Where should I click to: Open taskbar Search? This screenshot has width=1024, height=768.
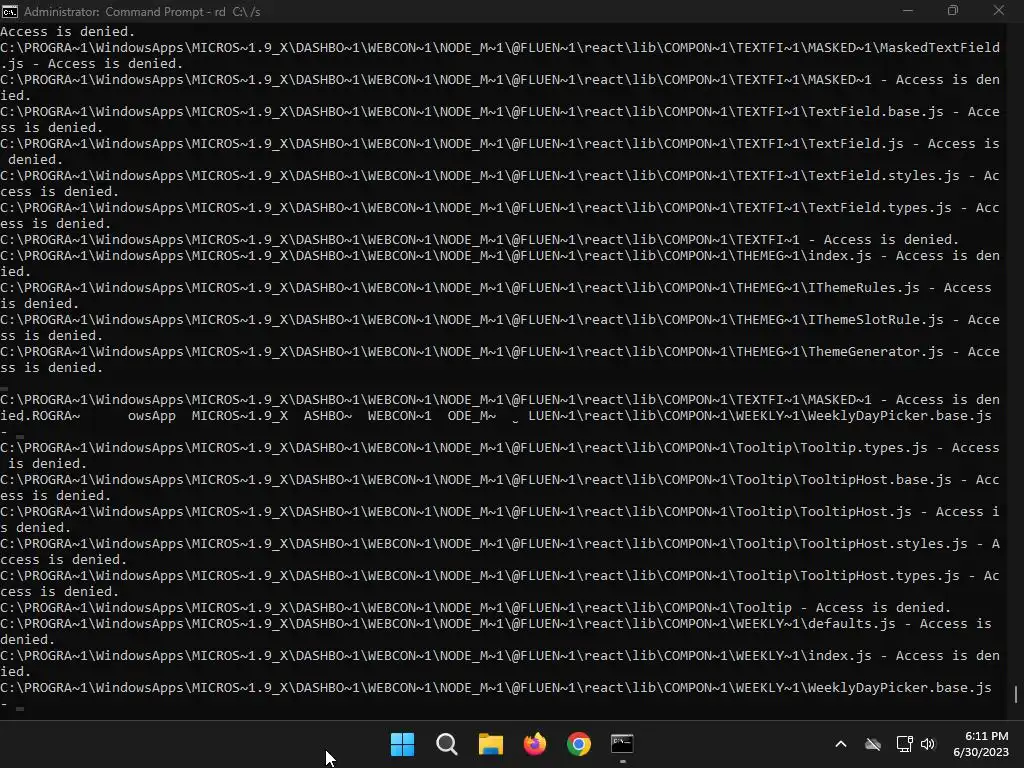(x=447, y=744)
